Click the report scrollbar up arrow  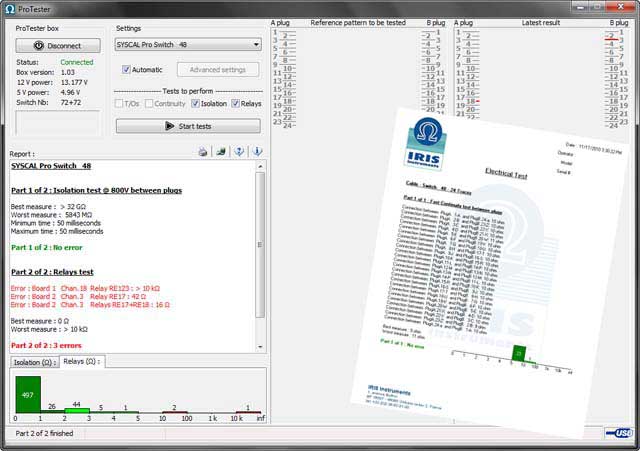tap(260, 167)
